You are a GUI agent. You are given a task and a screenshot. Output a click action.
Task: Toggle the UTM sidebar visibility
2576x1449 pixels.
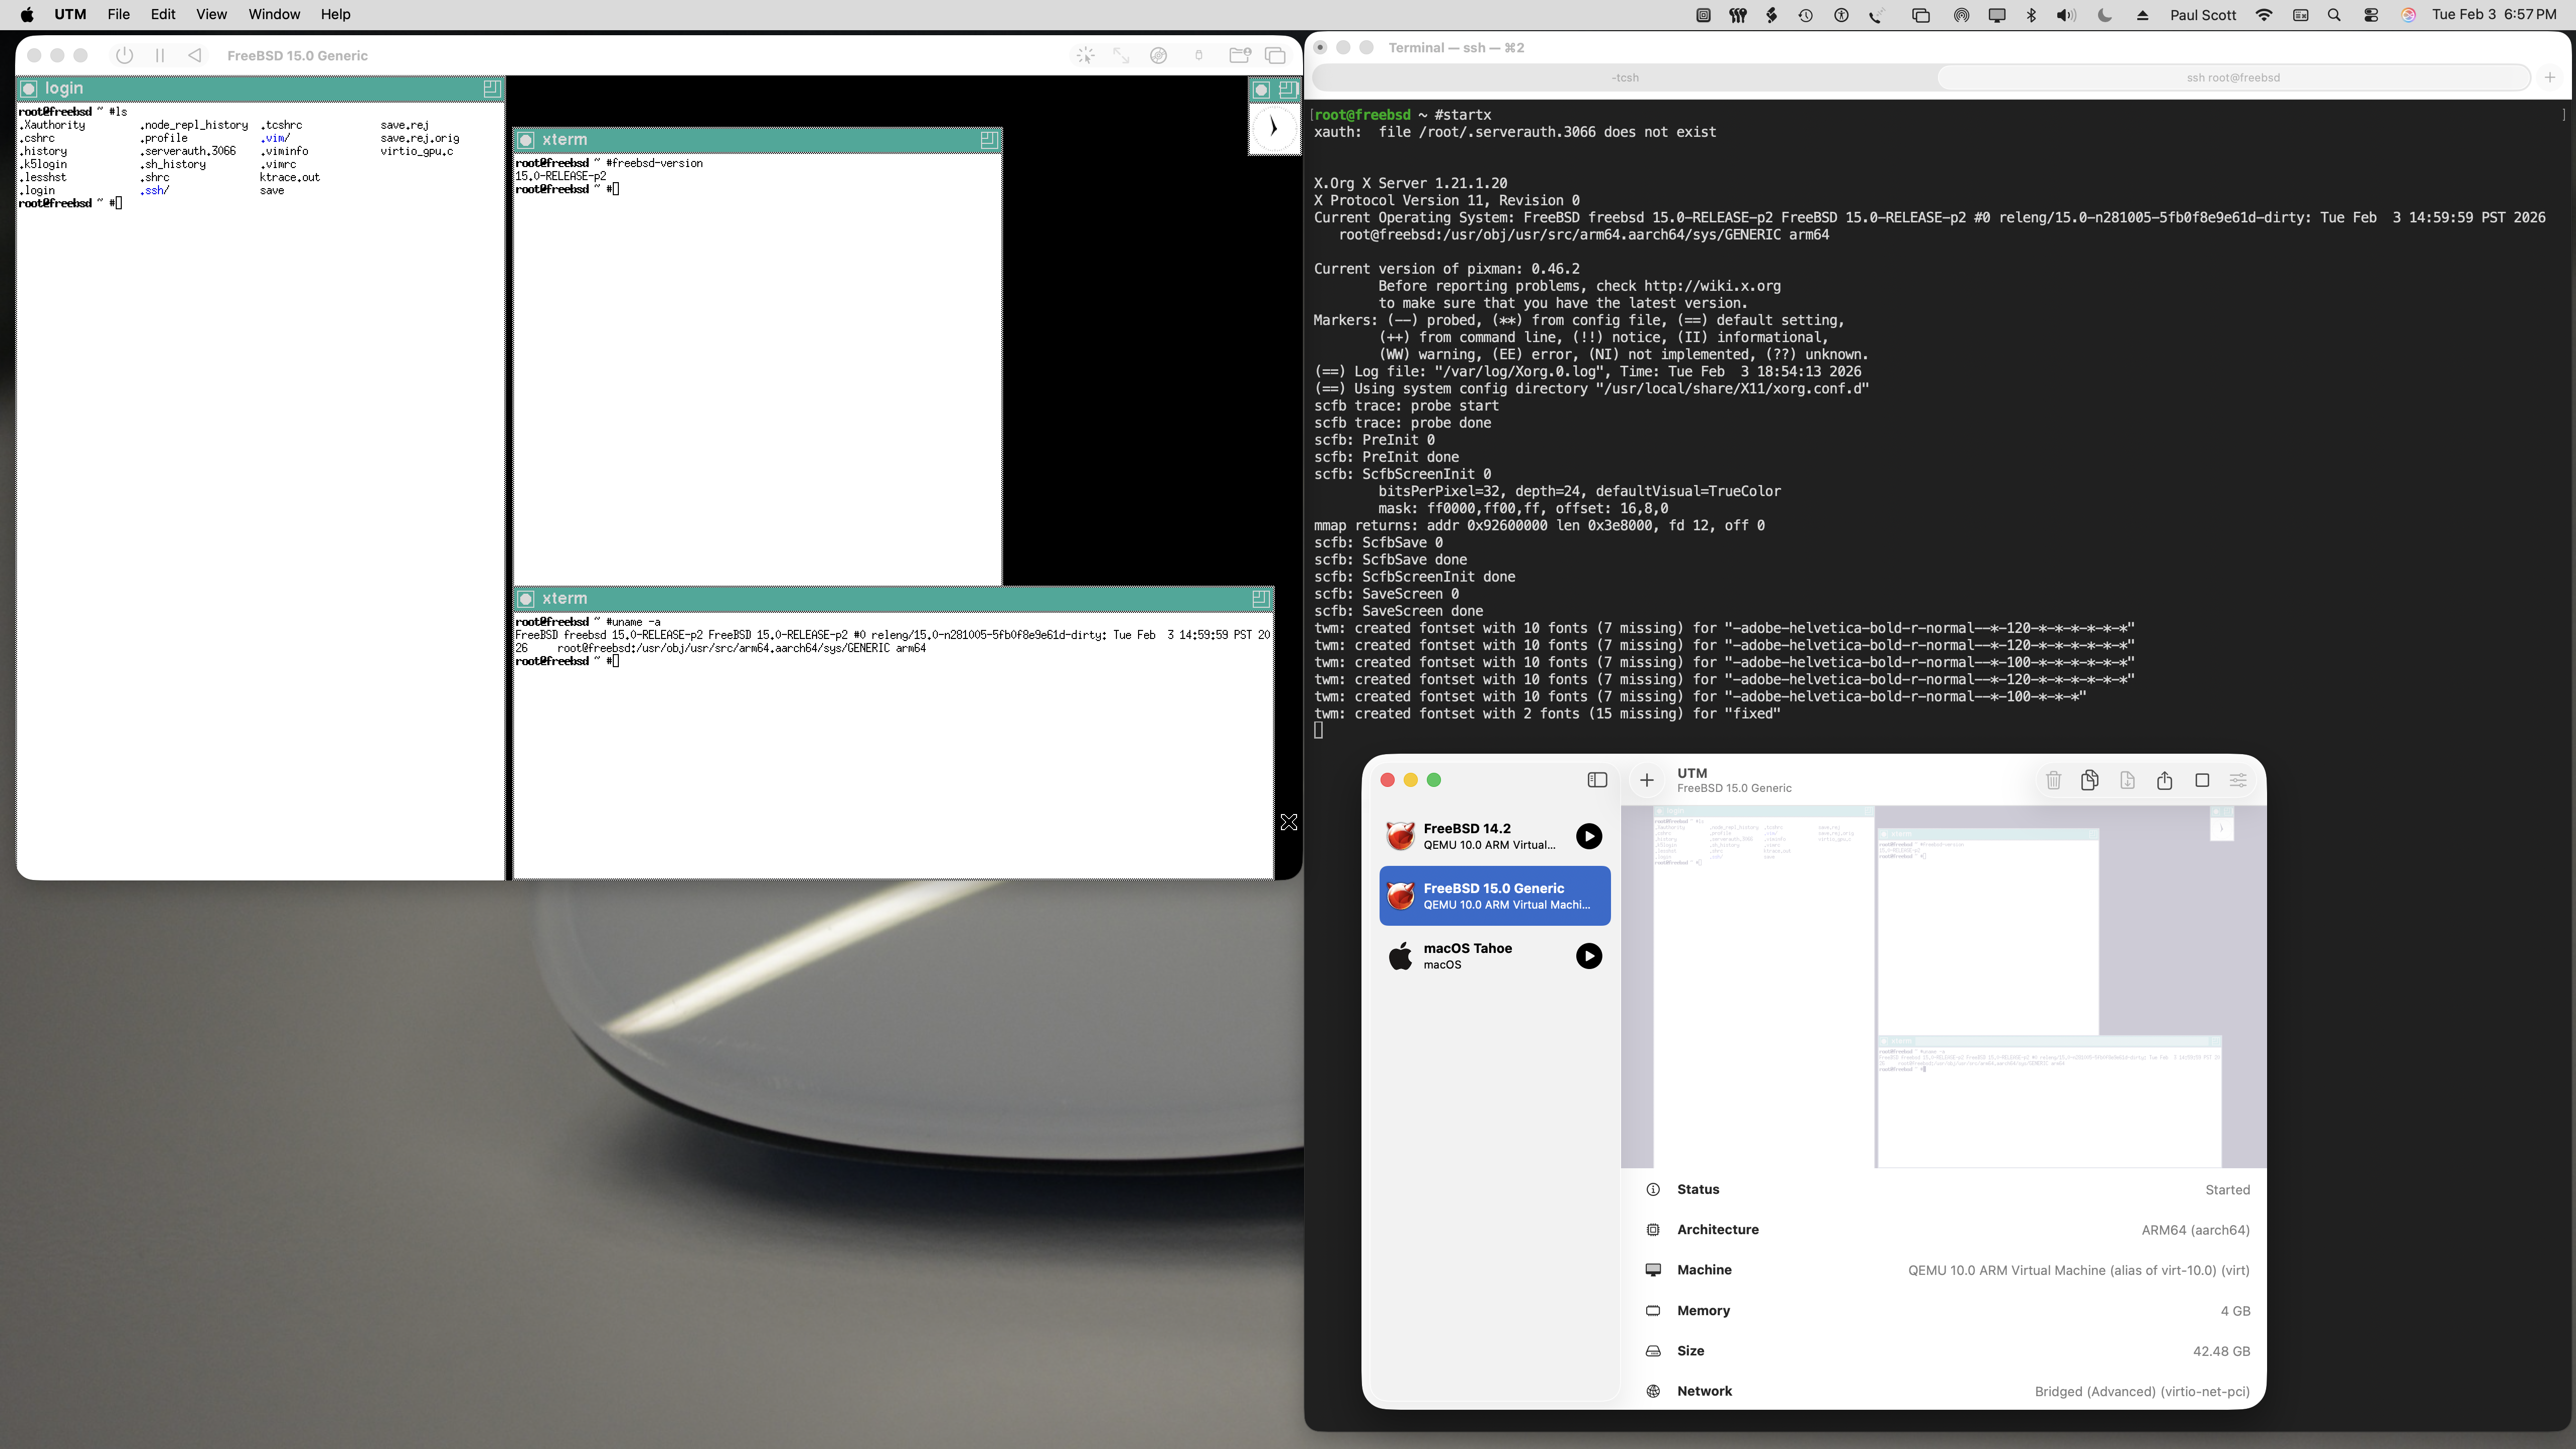[x=1597, y=780]
